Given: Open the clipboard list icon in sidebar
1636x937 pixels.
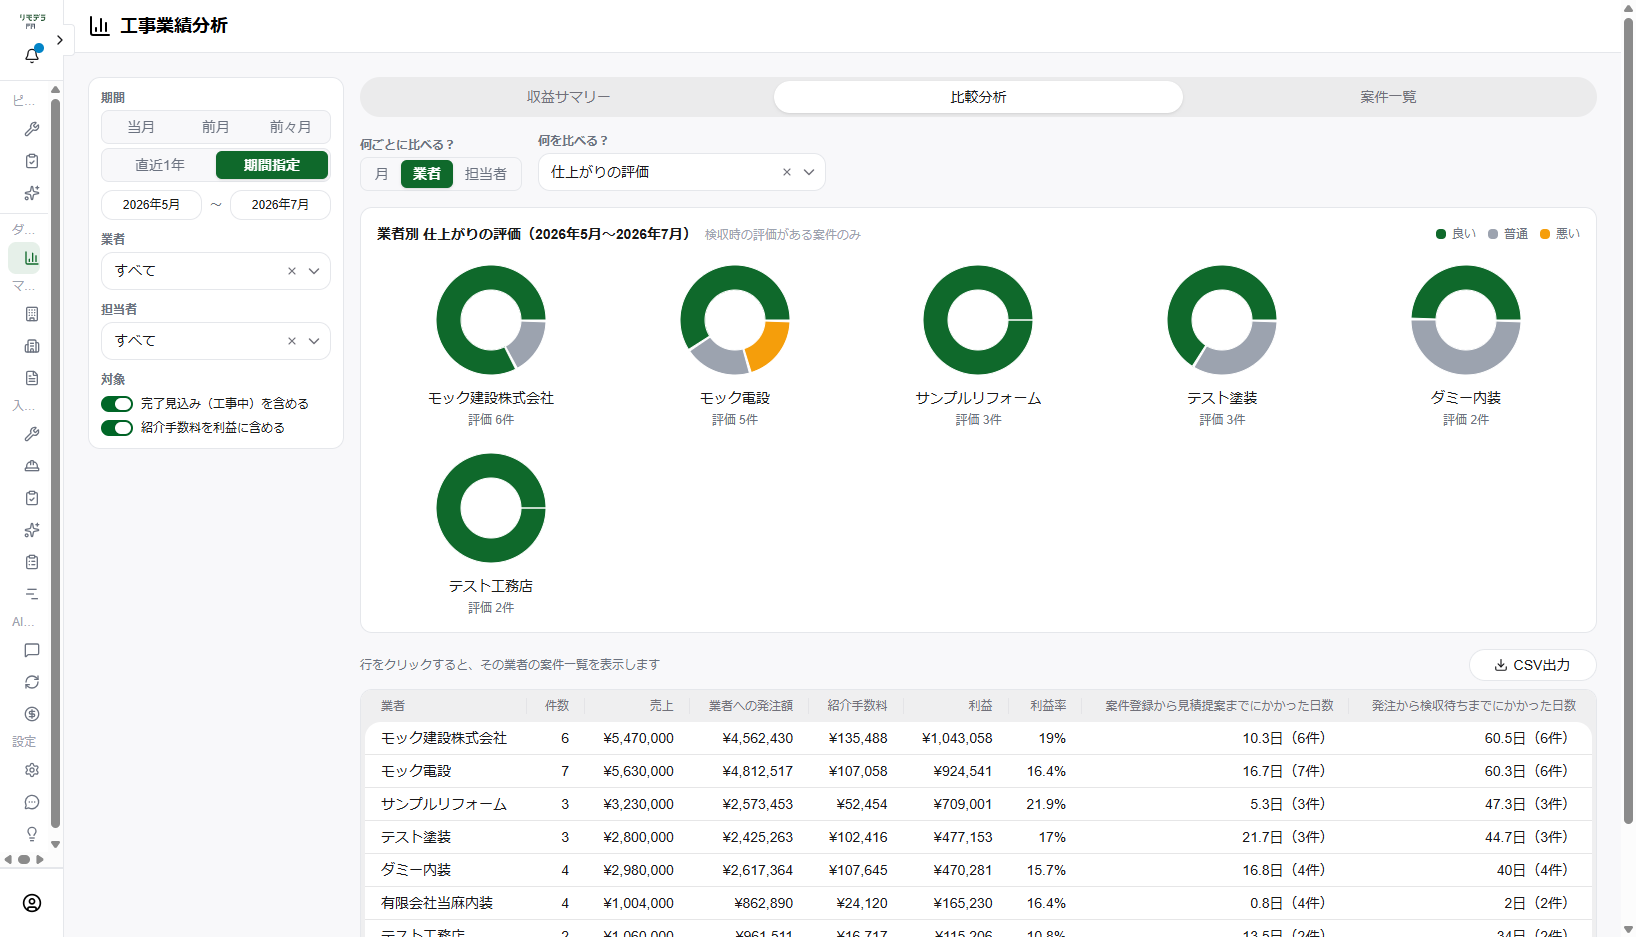Looking at the screenshot, I should point(32,562).
